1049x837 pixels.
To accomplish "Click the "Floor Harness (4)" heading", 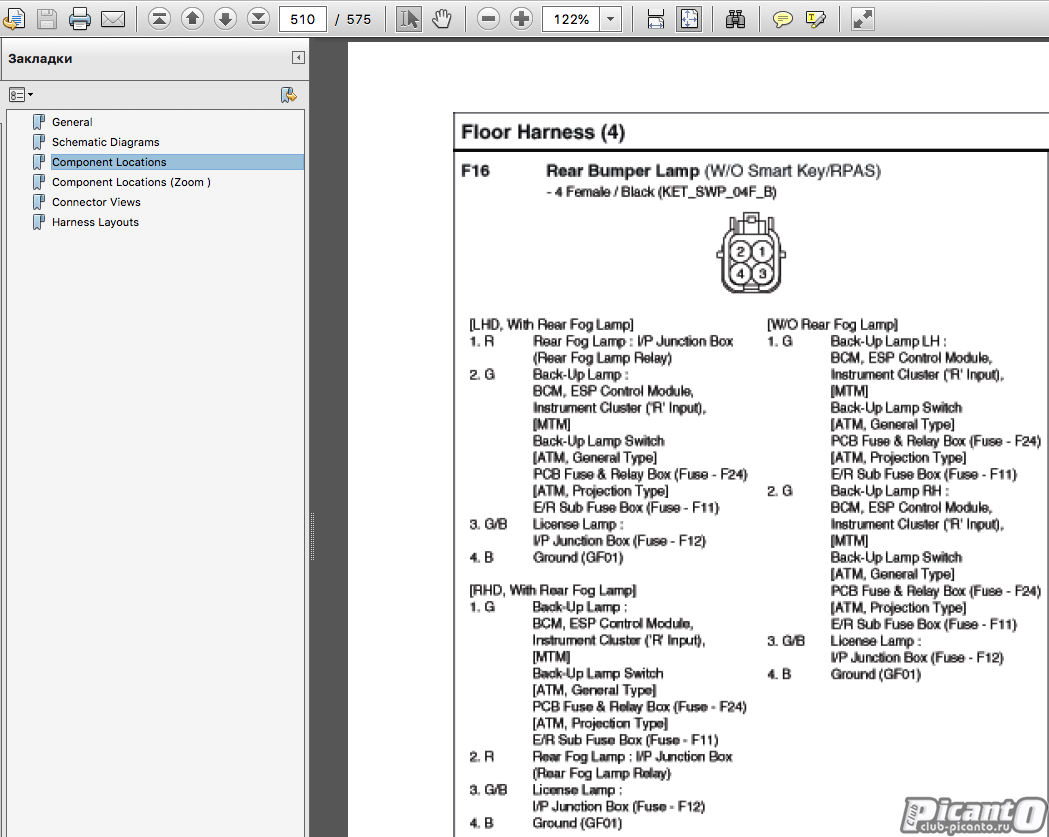I will tap(543, 132).
